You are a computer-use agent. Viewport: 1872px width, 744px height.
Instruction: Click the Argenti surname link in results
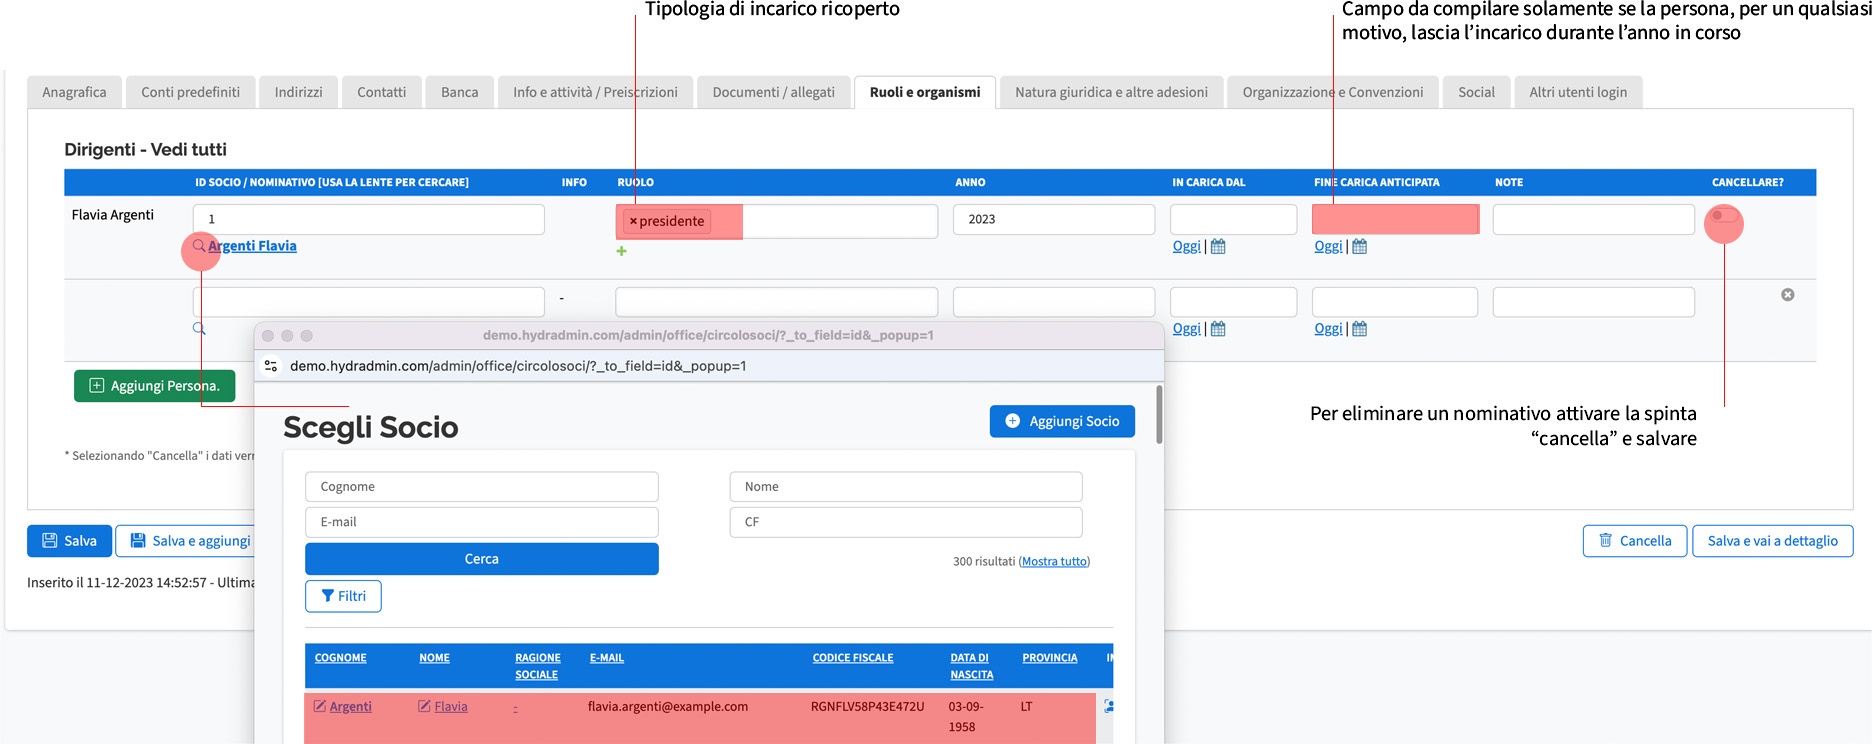[350, 706]
